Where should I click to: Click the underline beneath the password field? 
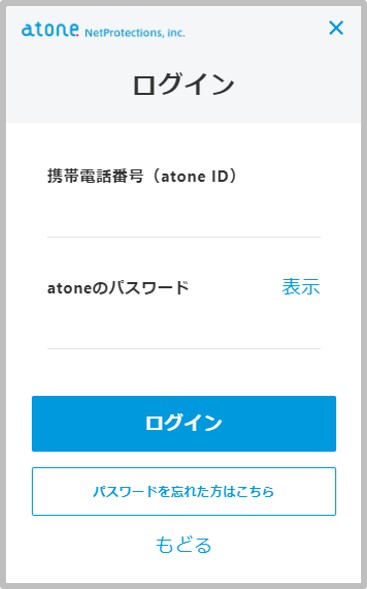pyautogui.click(x=184, y=349)
